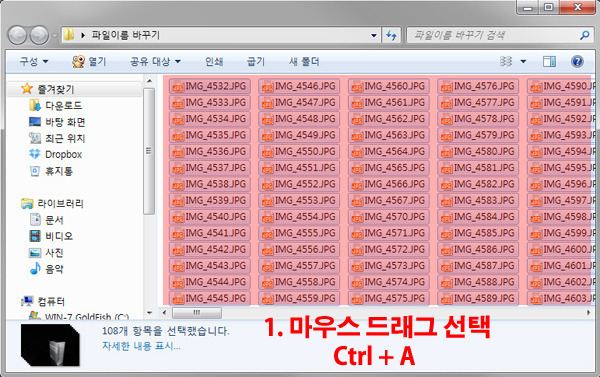Screen dimensions: 600x377
Task: Click the magnifier search icon
Action: [x=584, y=36]
